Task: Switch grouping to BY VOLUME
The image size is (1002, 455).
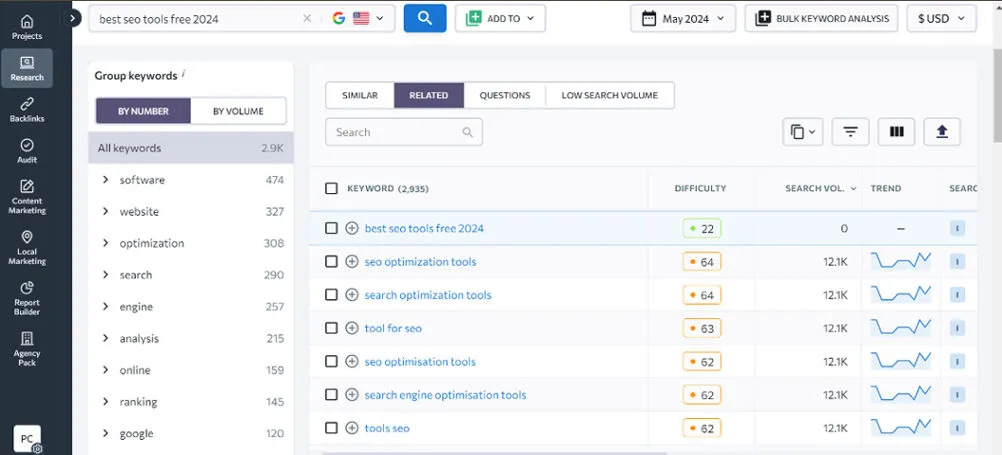Action: [x=238, y=111]
